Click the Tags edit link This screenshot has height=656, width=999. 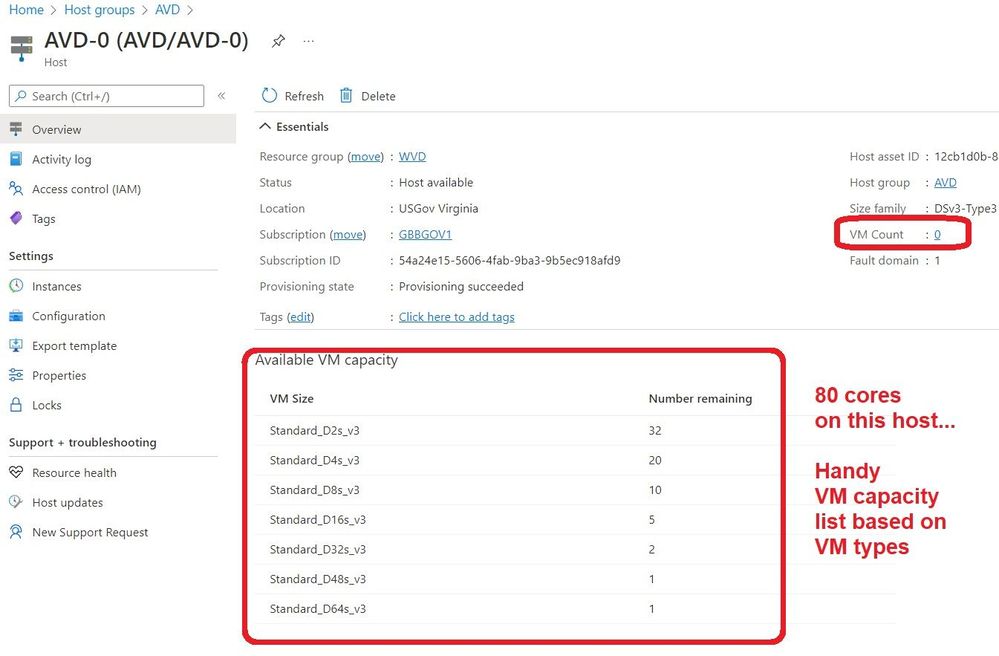300,317
